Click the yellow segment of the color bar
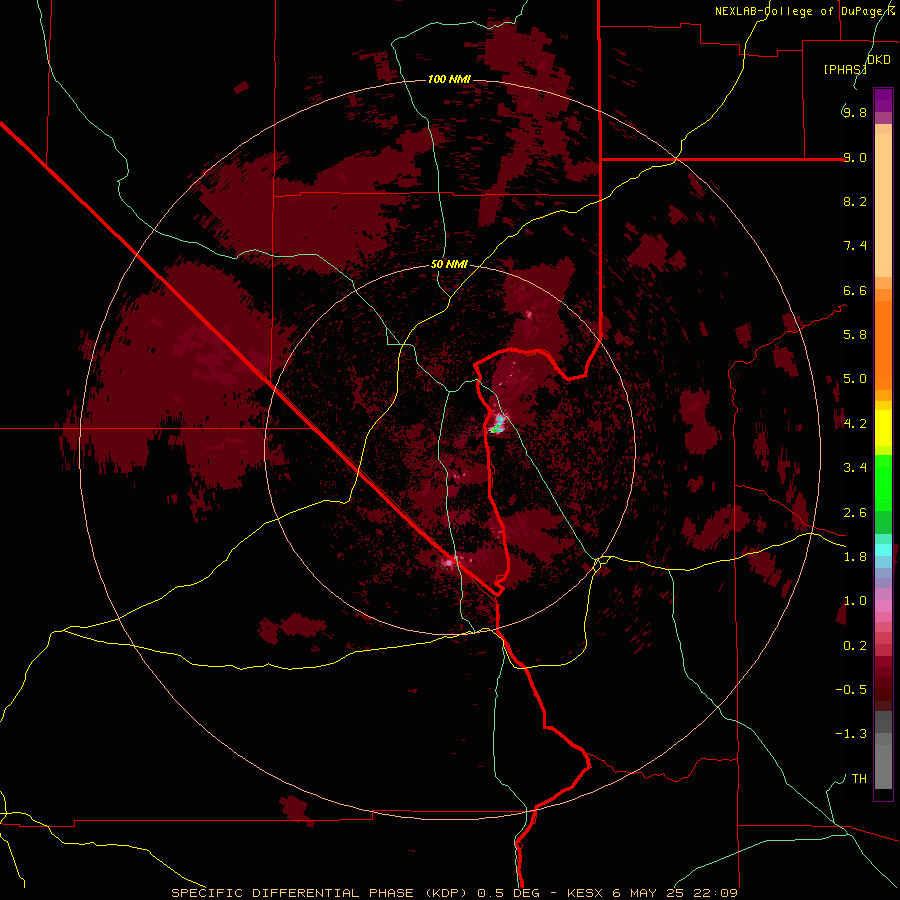This screenshot has width=900, height=900. 883,428
